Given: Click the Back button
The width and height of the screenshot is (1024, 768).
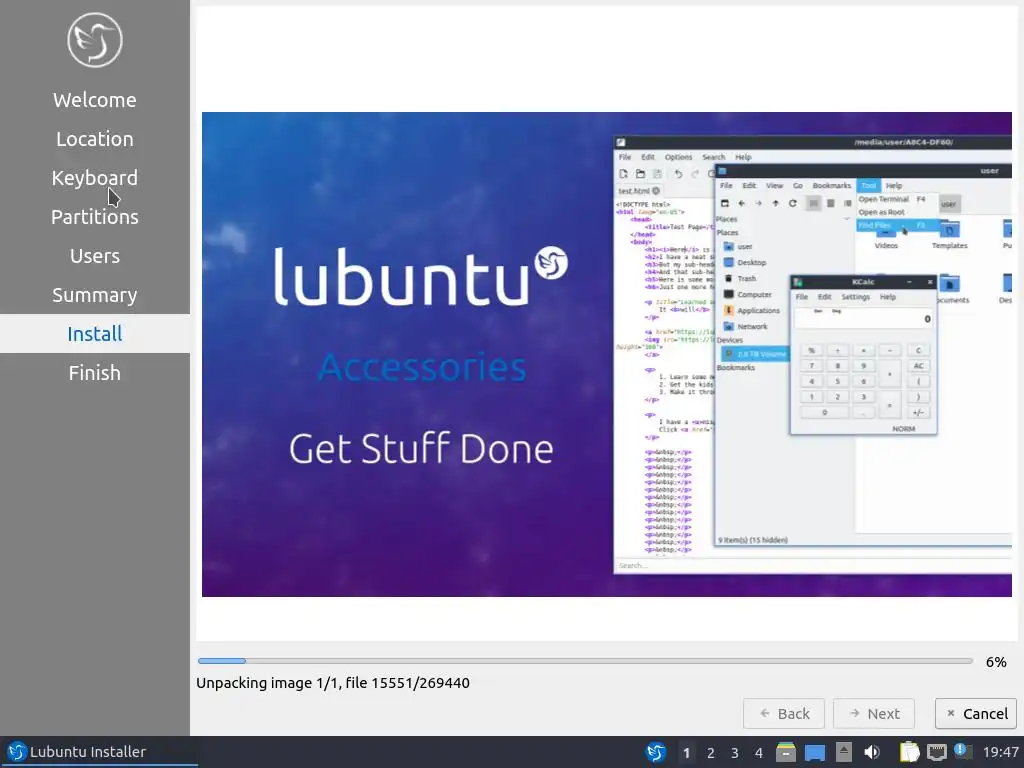Looking at the screenshot, I should pos(784,714).
